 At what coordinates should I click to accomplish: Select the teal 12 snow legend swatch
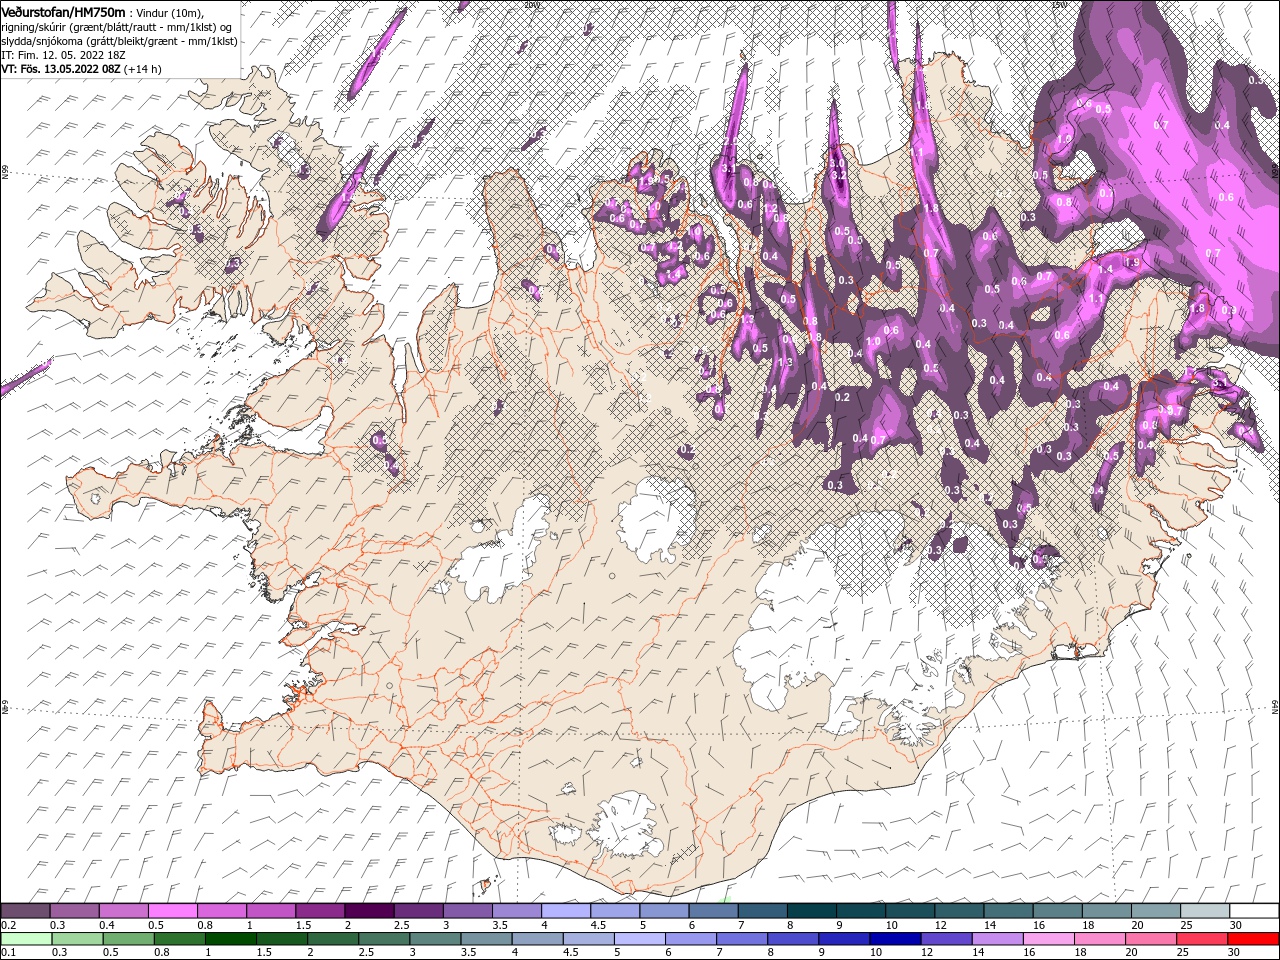(959, 911)
